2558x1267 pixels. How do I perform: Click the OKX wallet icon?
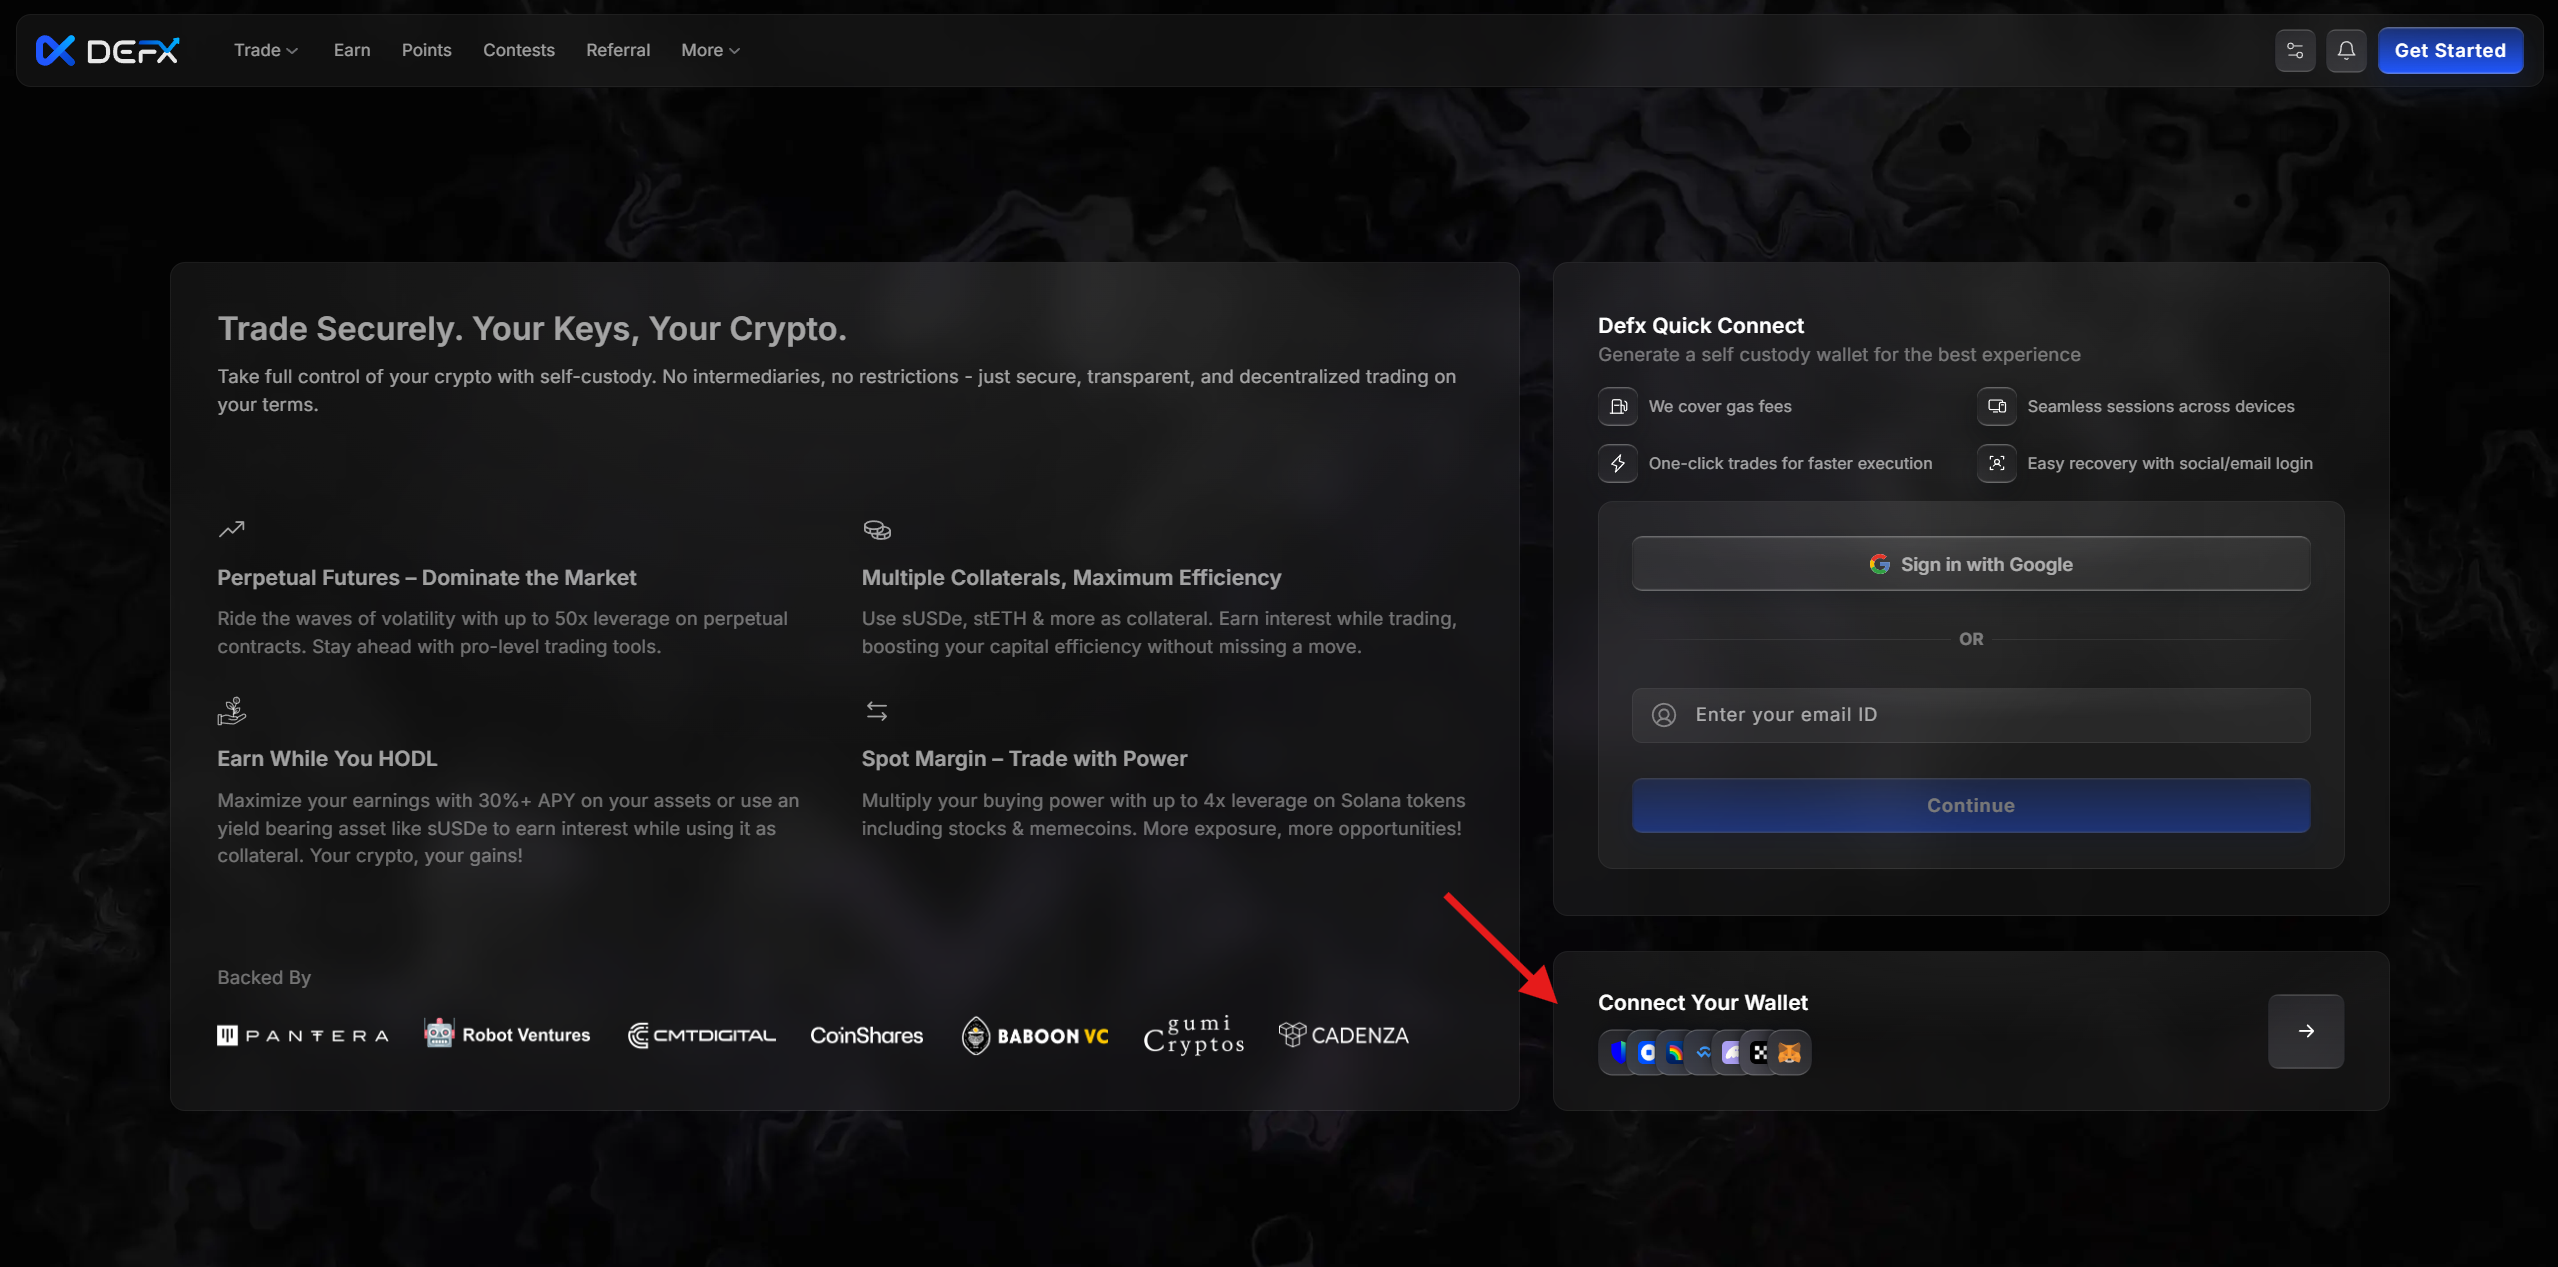(1760, 1052)
